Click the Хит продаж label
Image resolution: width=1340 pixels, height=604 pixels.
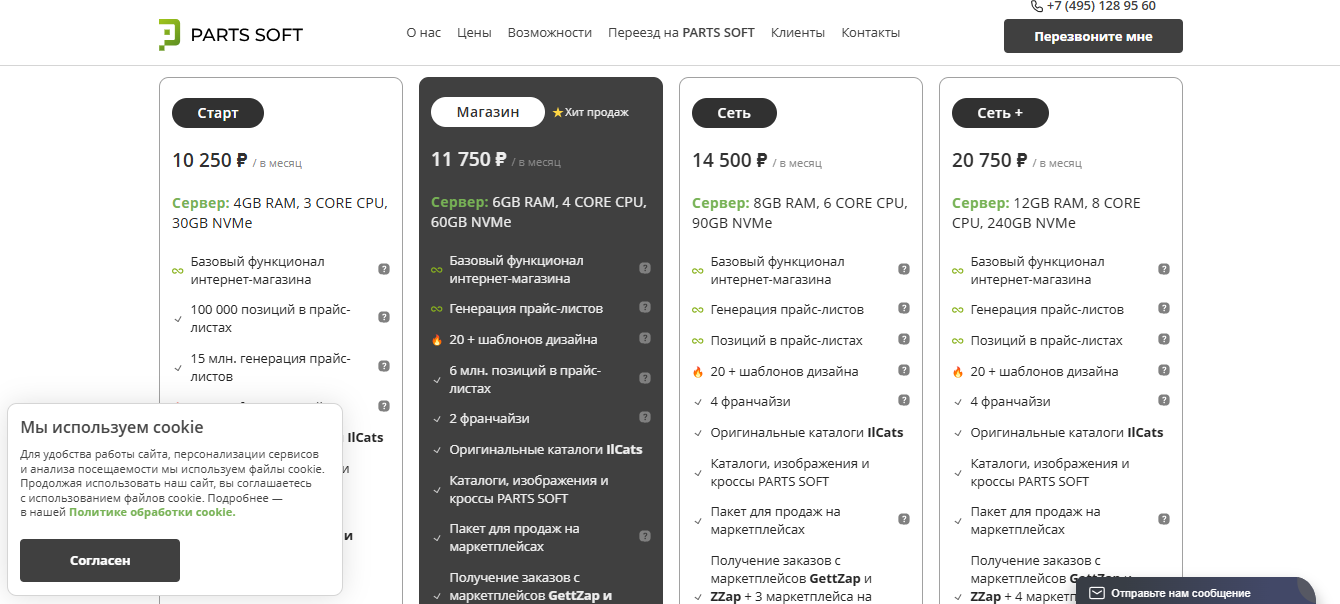coord(597,112)
